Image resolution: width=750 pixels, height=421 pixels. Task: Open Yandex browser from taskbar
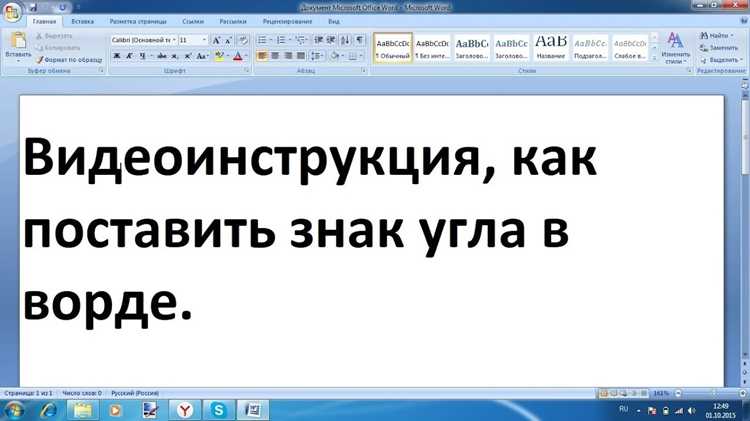point(185,410)
